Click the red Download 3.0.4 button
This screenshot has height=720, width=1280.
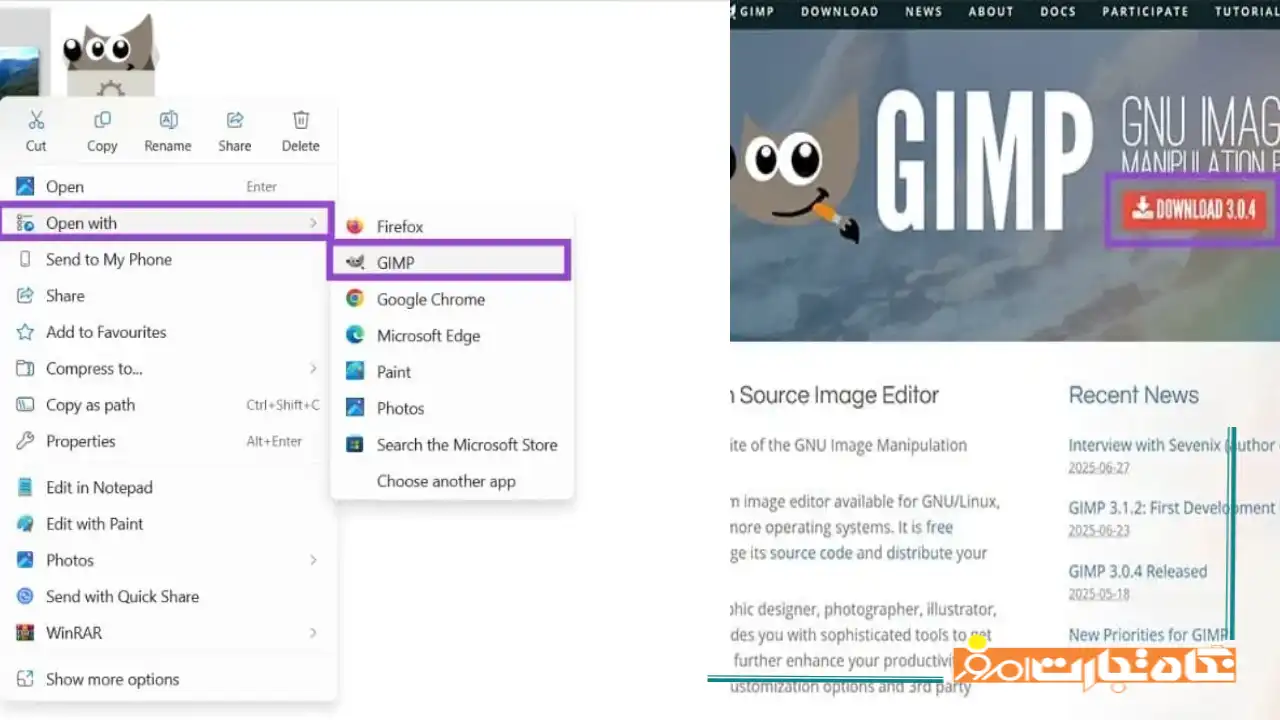coord(1192,210)
